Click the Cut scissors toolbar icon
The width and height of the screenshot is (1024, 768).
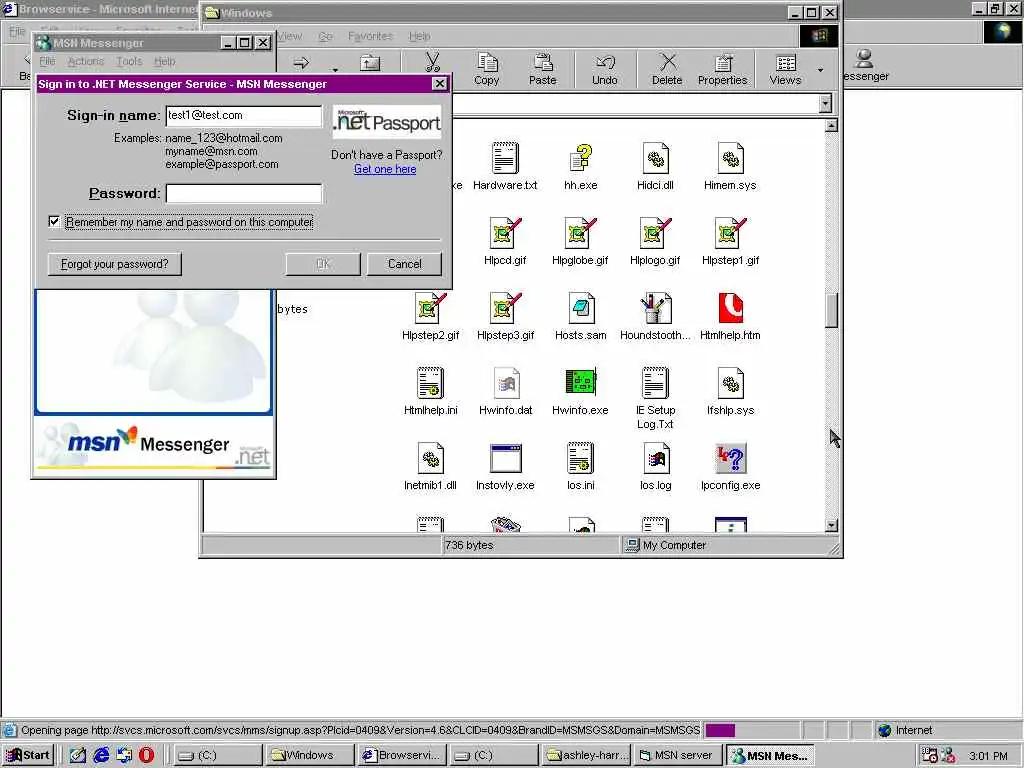tap(432, 63)
